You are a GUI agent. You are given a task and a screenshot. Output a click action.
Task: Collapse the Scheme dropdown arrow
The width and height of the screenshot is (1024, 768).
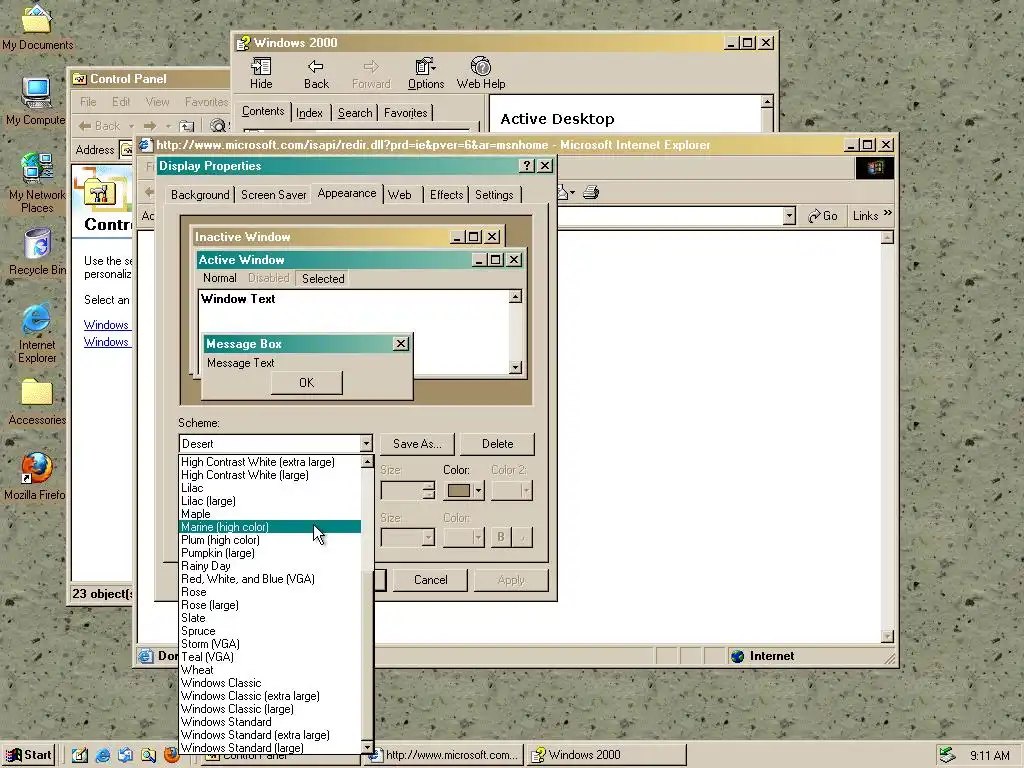pyautogui.click(x=366, y=443)
